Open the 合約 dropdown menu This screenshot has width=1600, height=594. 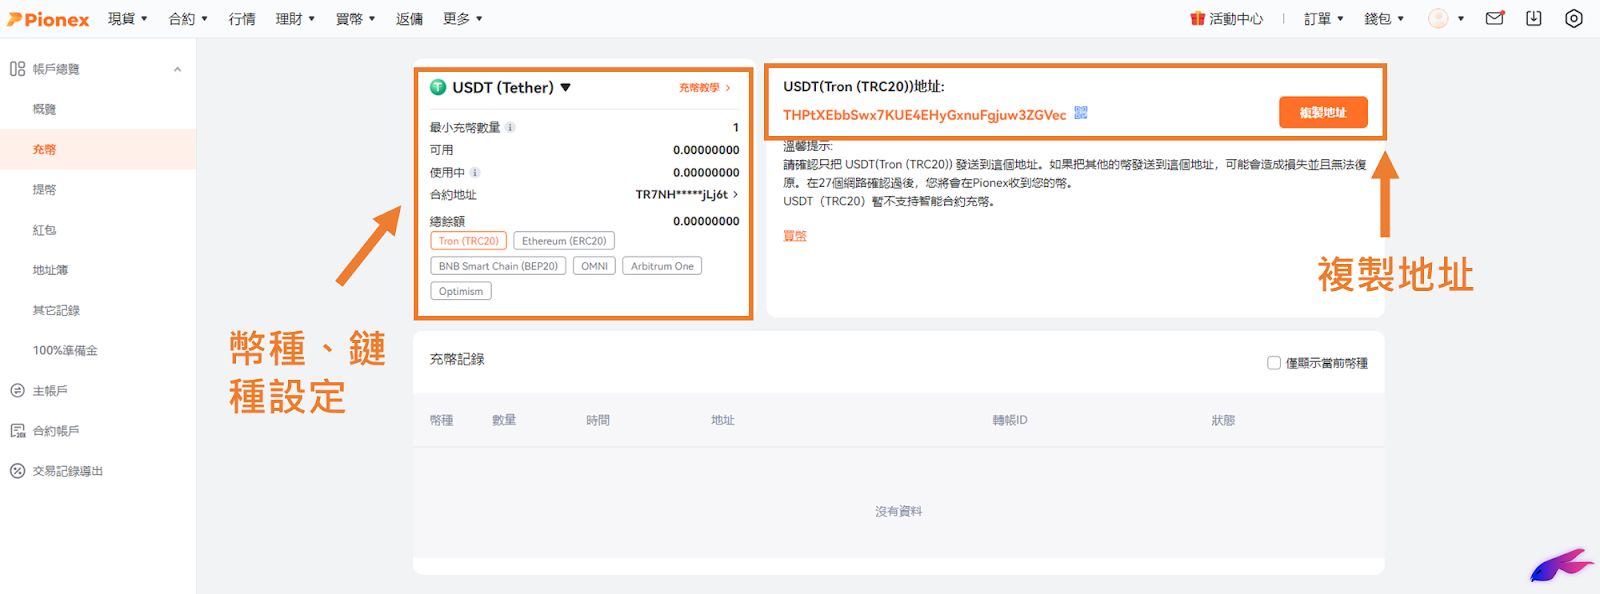(x=188, y=19)
